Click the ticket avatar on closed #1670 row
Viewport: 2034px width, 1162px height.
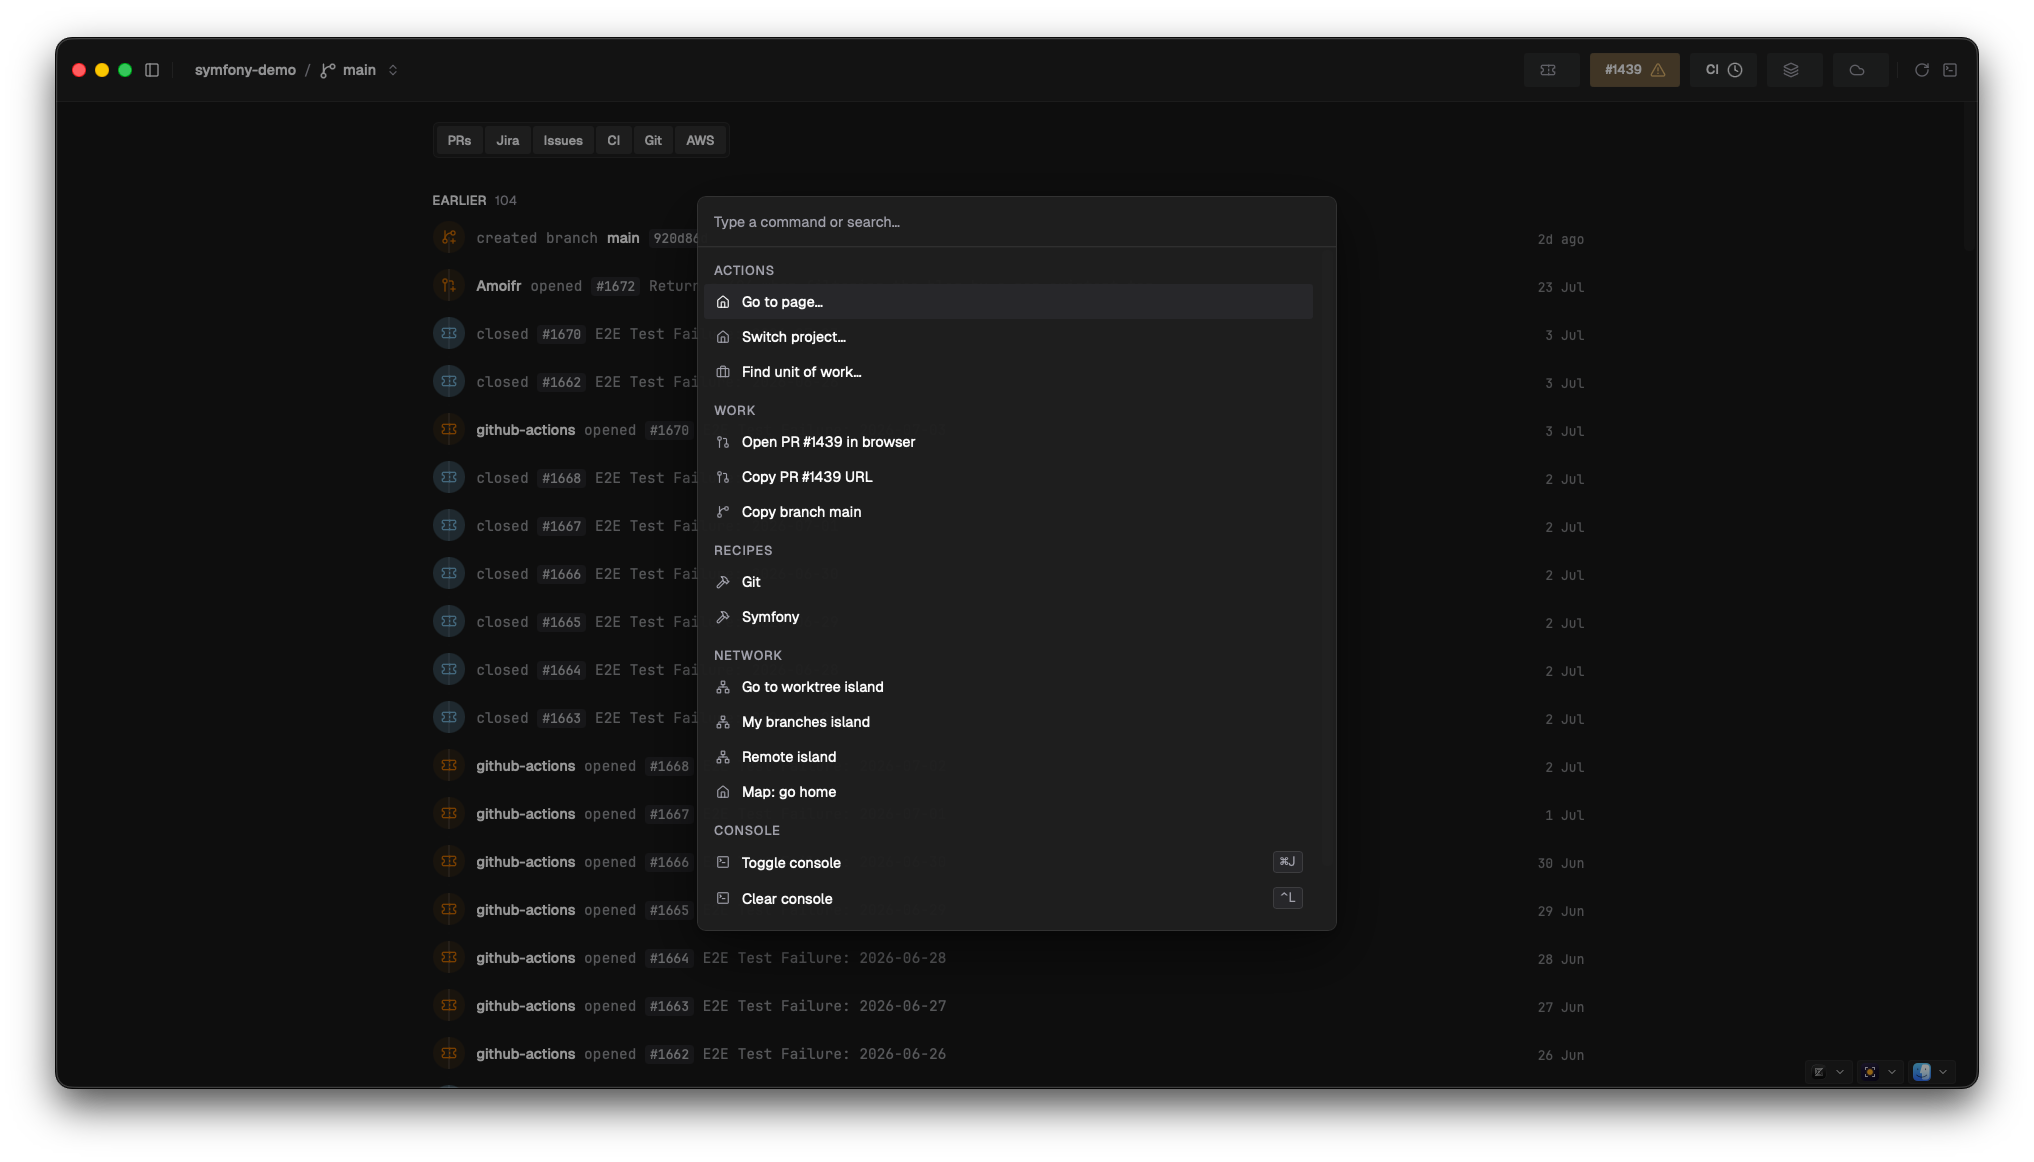point(449,334)
